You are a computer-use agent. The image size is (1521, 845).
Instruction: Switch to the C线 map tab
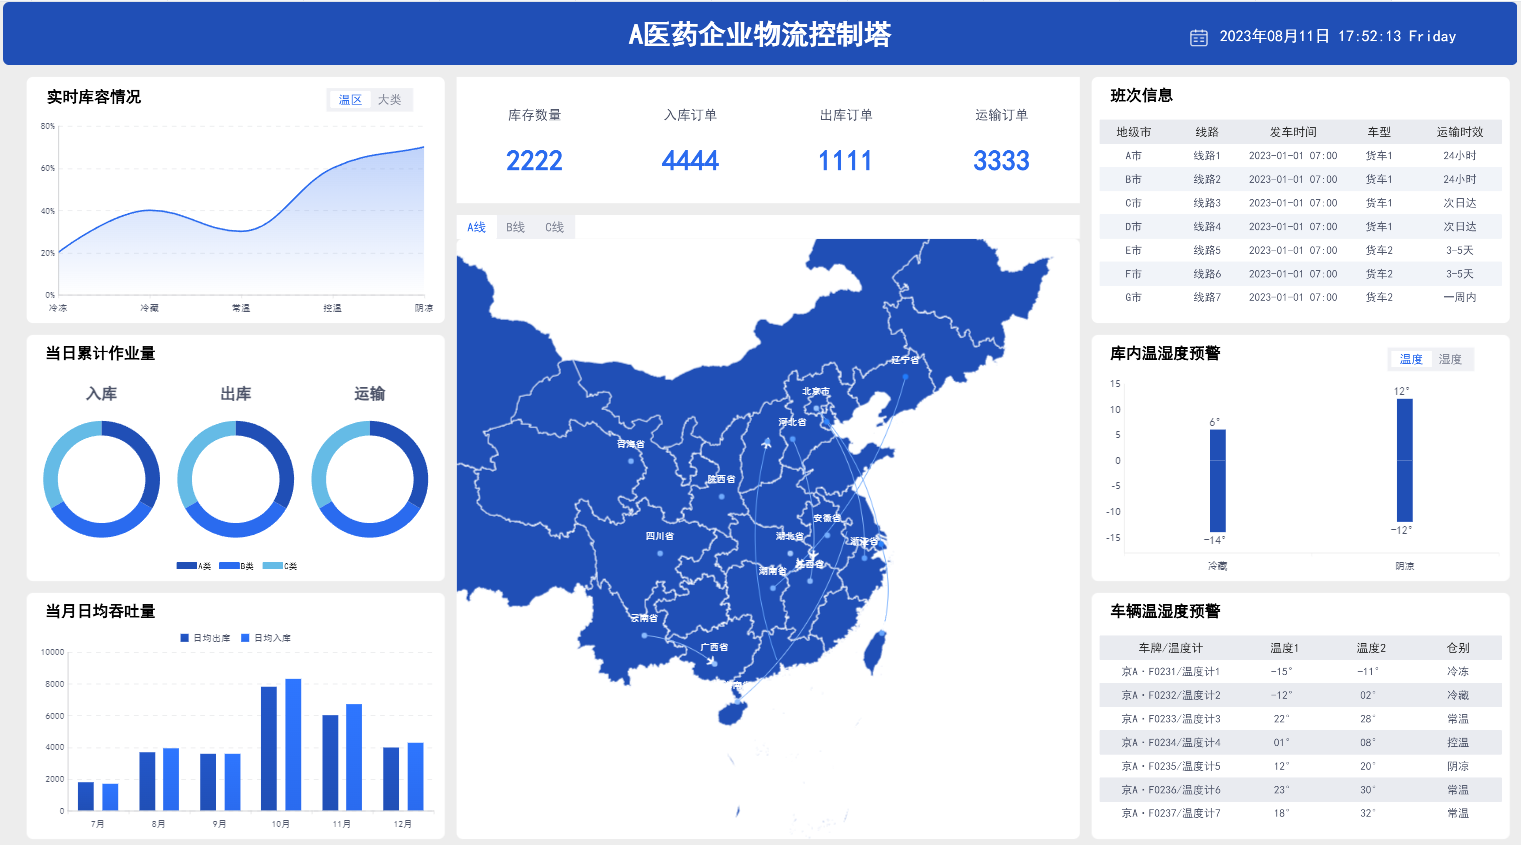[x=554, y=227]
